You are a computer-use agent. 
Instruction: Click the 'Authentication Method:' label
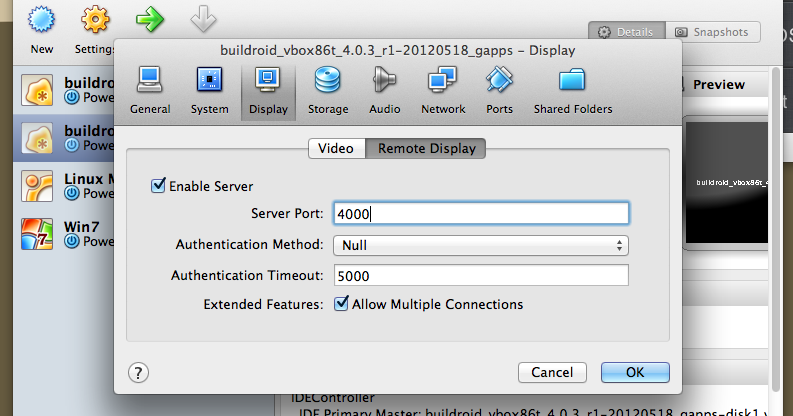[x=249, y=245]
